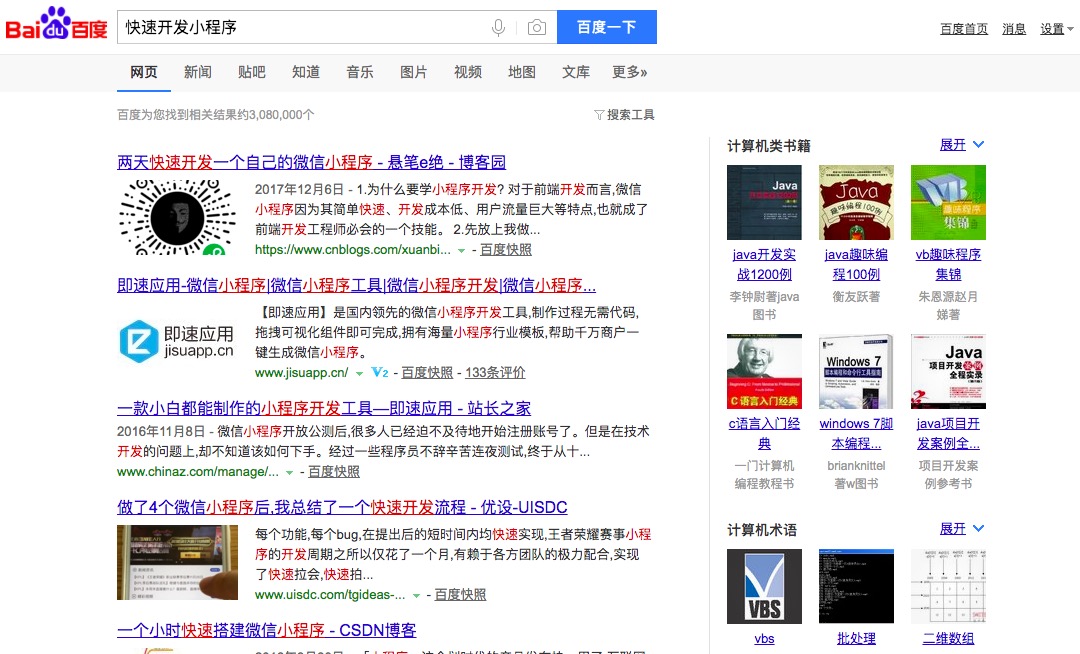Screen dimensions: 1080x654
Task: Open dropdown arrow next to uisdc.com URL
Action: [416, 595]
